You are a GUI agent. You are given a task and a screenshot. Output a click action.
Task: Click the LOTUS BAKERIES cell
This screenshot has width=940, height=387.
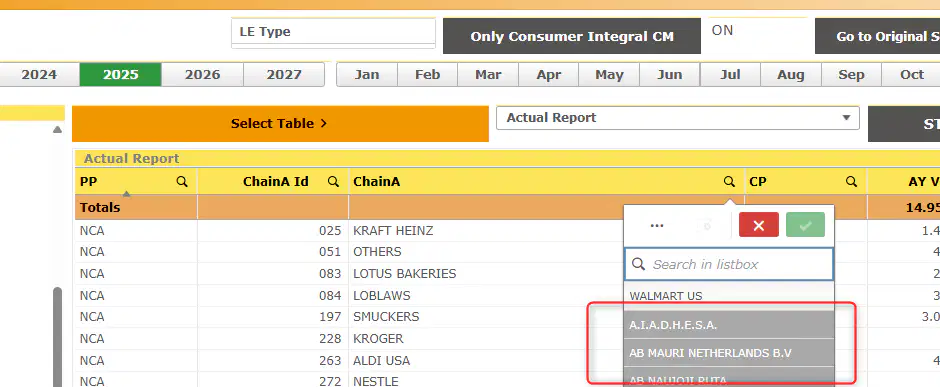click(405, 273)
